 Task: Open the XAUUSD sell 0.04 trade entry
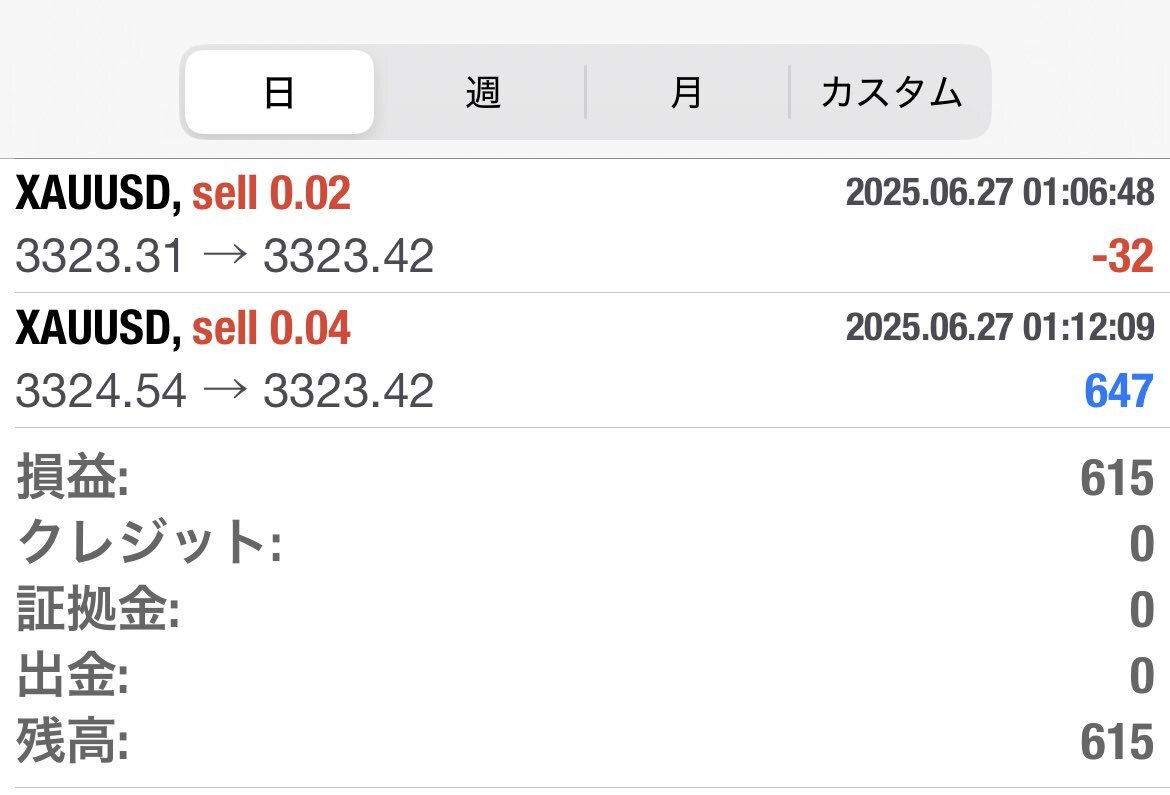[x=585, y=361]
